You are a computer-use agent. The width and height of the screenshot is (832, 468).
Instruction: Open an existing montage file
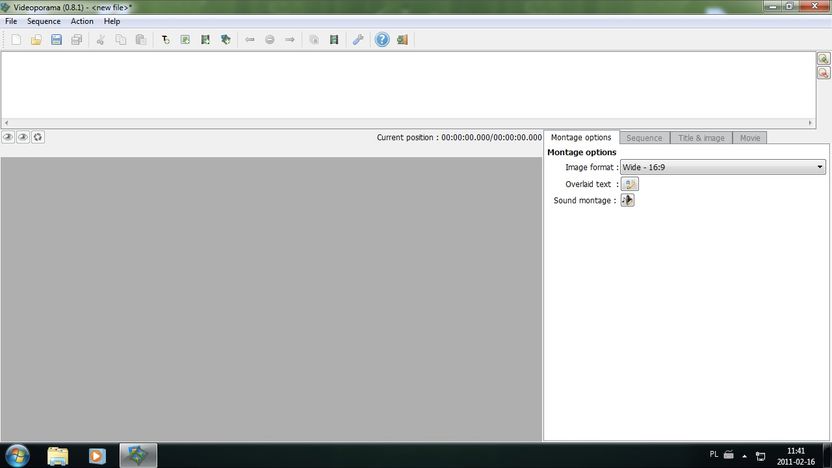[x=36, y=40]
